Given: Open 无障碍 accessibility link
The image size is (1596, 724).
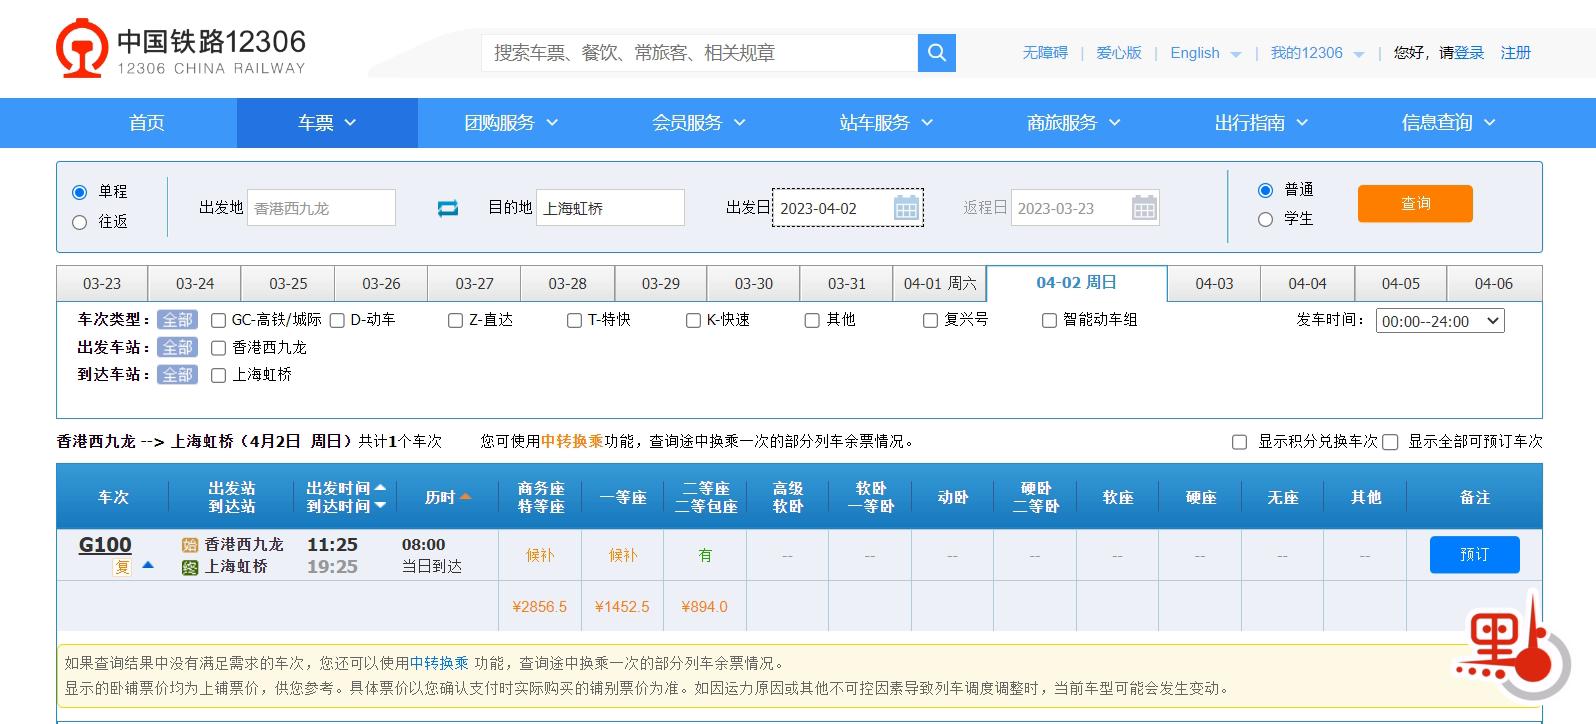Looking at the screenshot, I should tap(1045, 53).
